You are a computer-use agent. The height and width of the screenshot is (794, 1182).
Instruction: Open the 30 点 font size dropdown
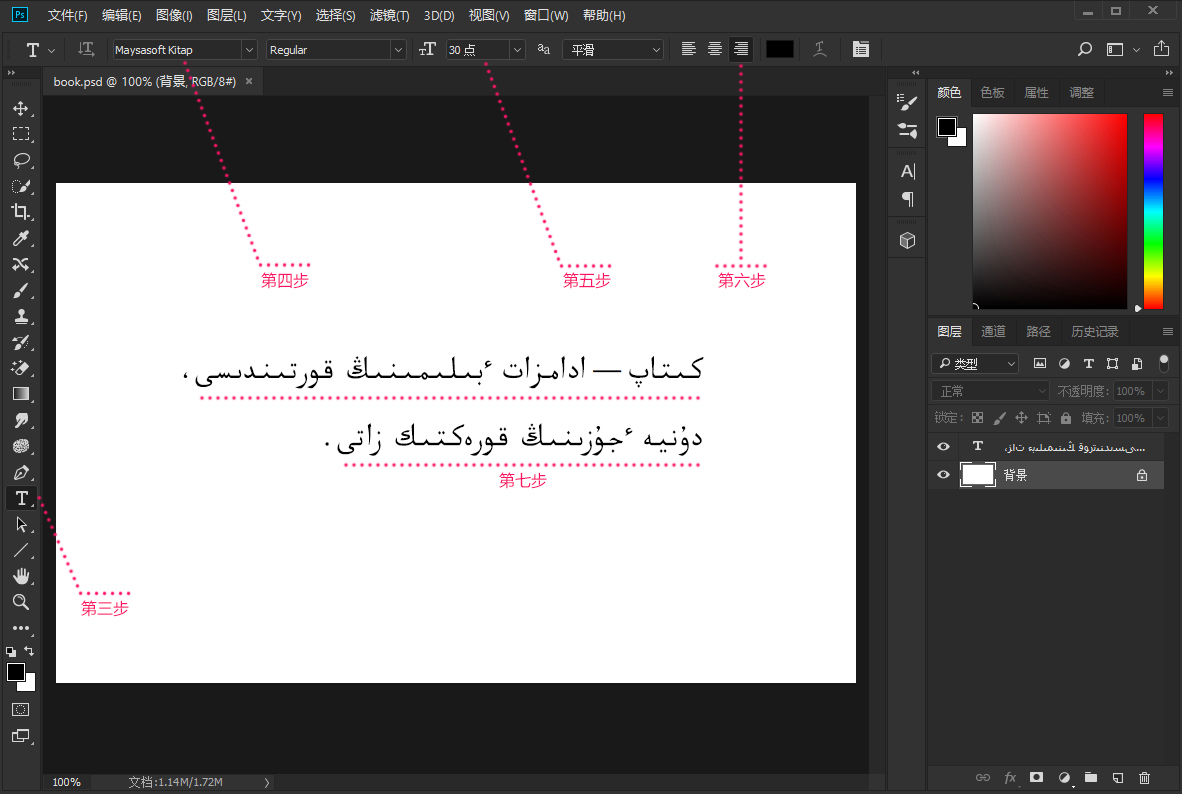[517, 50]
